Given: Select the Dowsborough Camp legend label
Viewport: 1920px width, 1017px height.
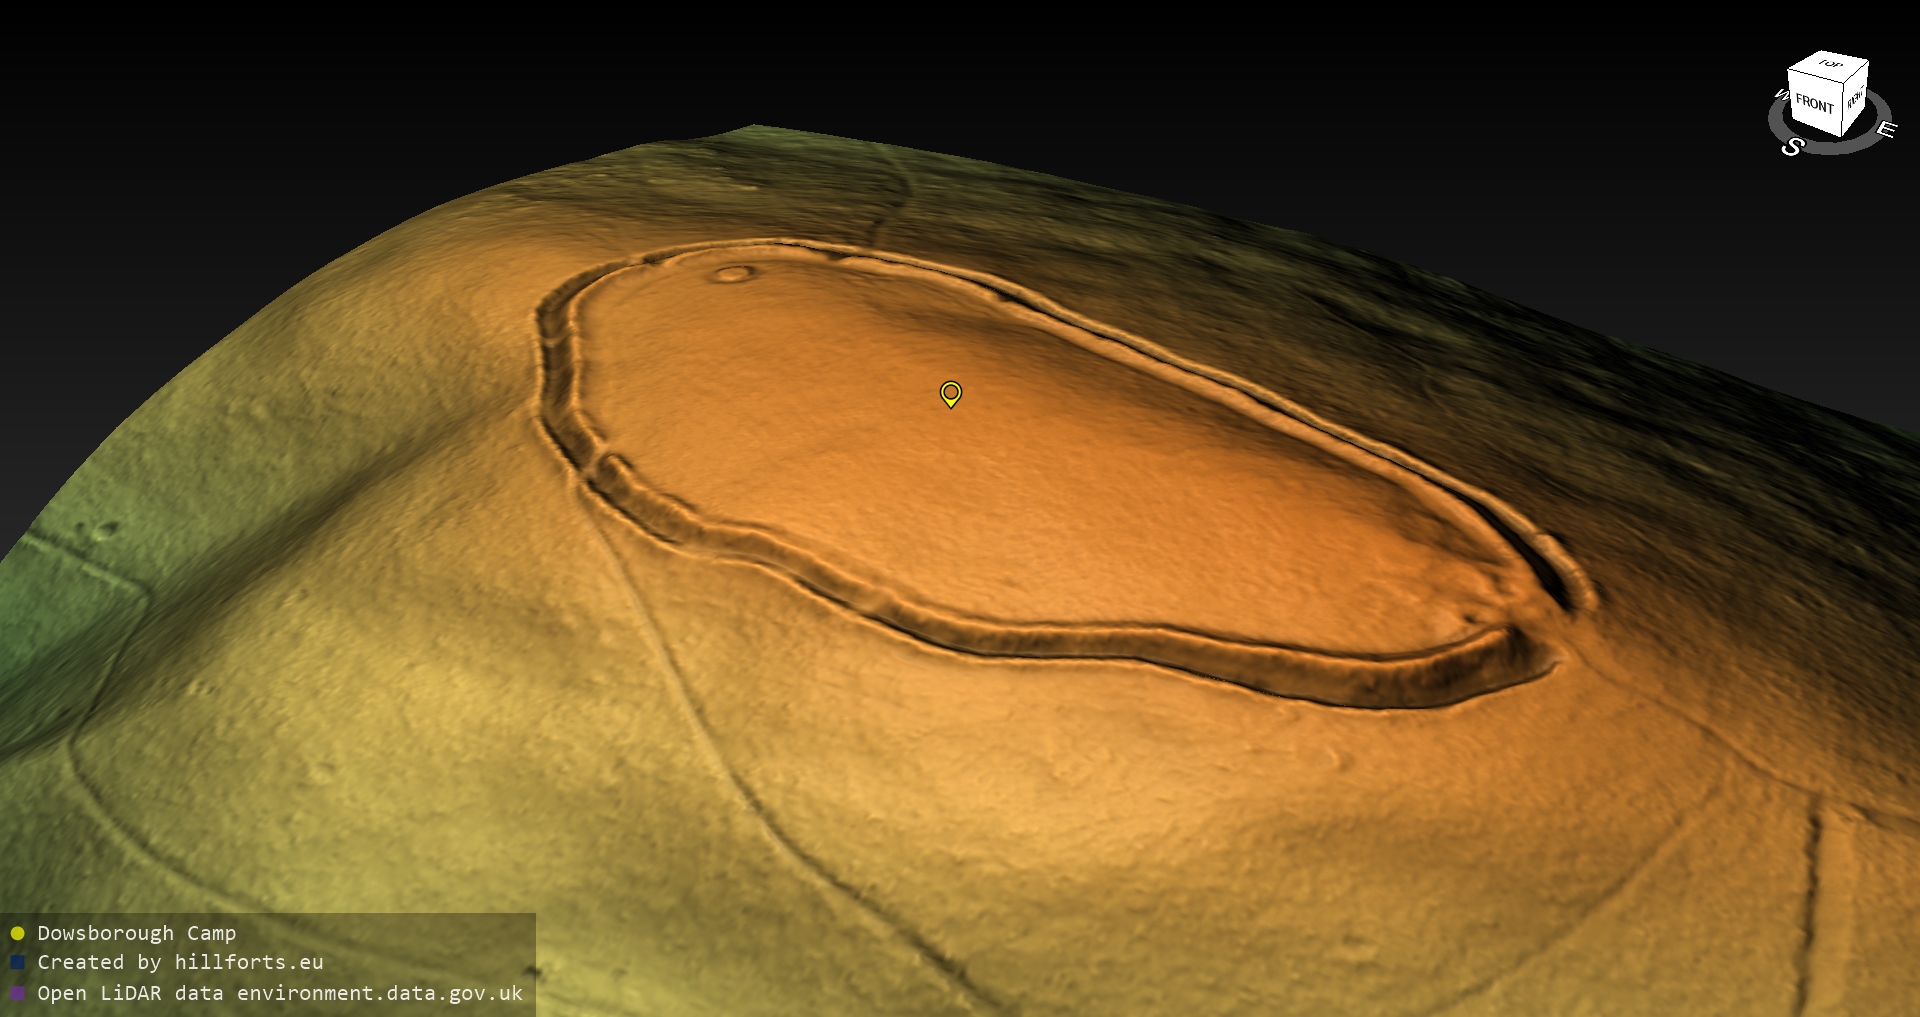Looking at the screenshot, I should point(137,933).
